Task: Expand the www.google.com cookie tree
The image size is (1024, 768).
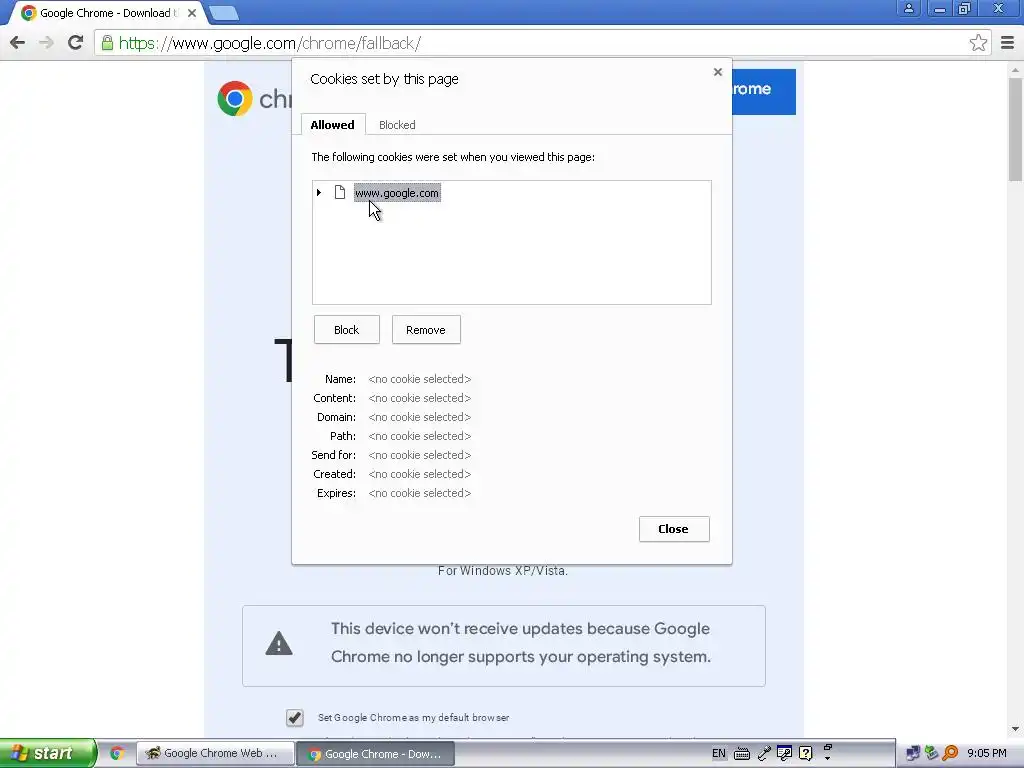Action: click(319, 193)
